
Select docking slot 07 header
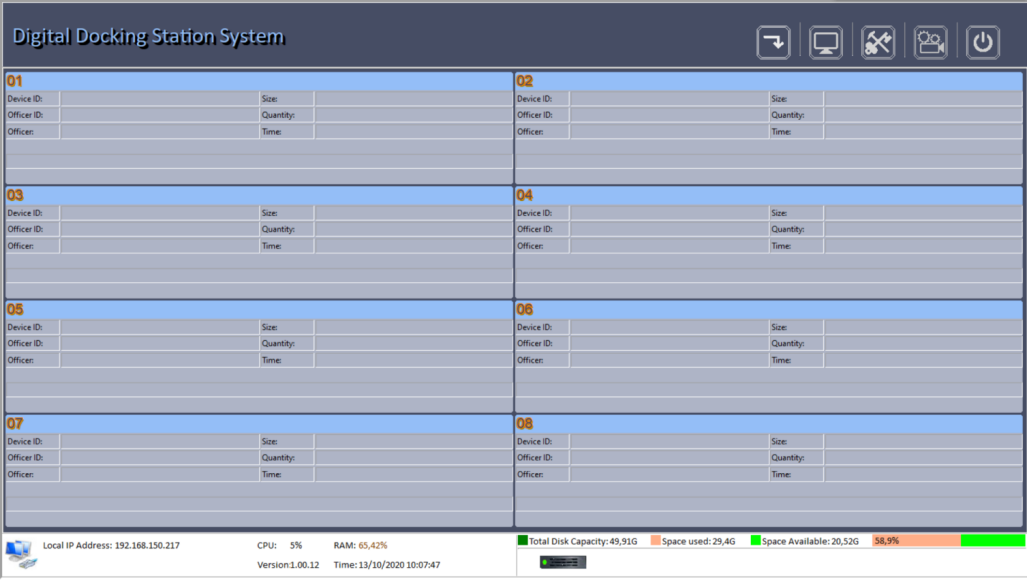(259, 424)
